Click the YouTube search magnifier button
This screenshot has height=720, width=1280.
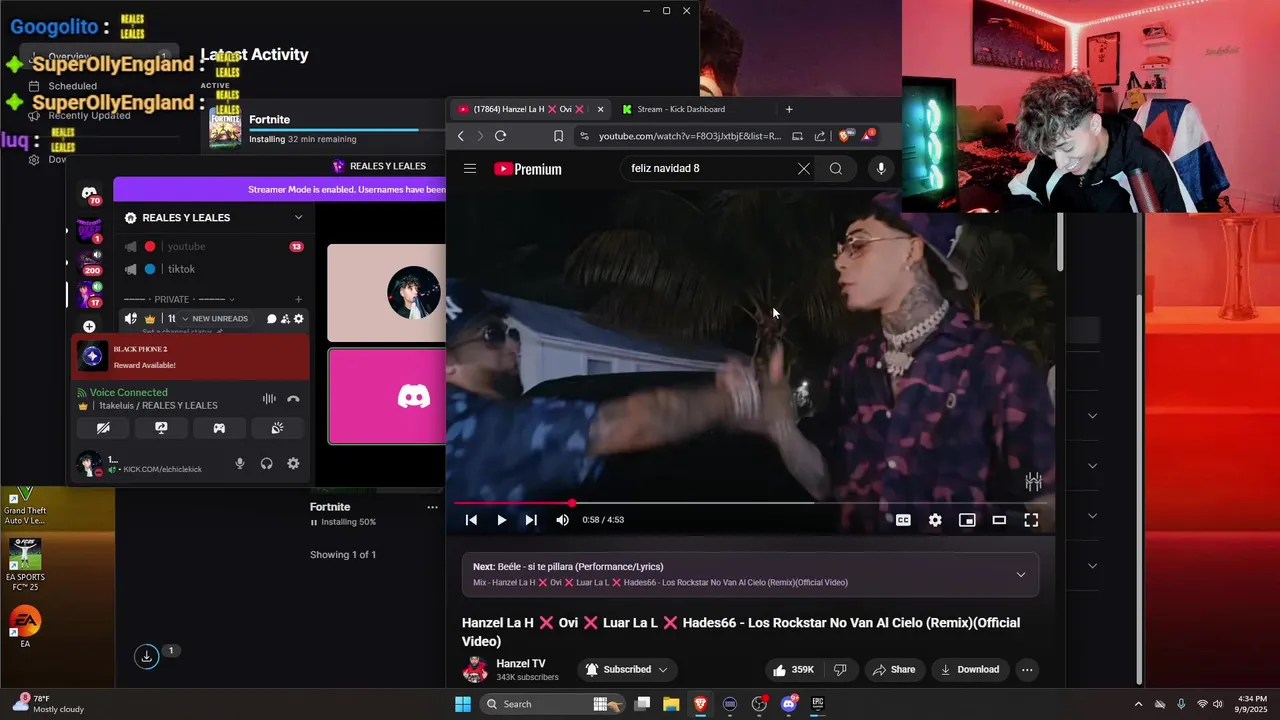coord(836,169)
